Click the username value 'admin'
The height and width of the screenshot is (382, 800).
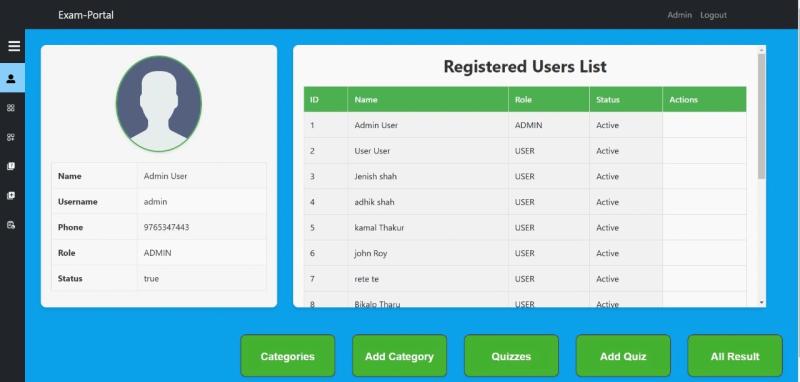click(155, 201)
